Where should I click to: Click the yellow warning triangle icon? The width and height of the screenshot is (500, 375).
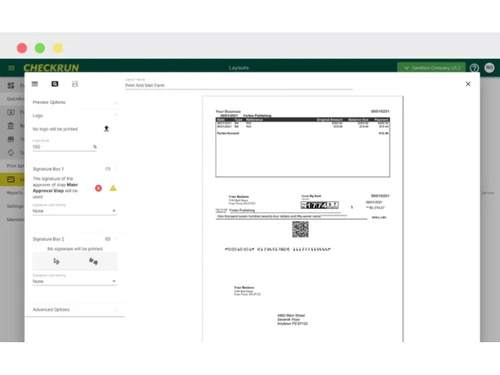tap(113, 188)
